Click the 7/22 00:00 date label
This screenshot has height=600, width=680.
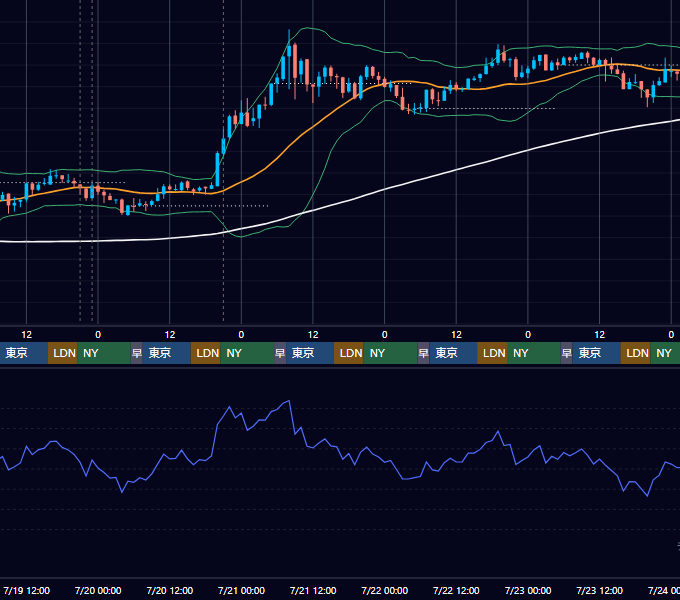tap(385, 590)
